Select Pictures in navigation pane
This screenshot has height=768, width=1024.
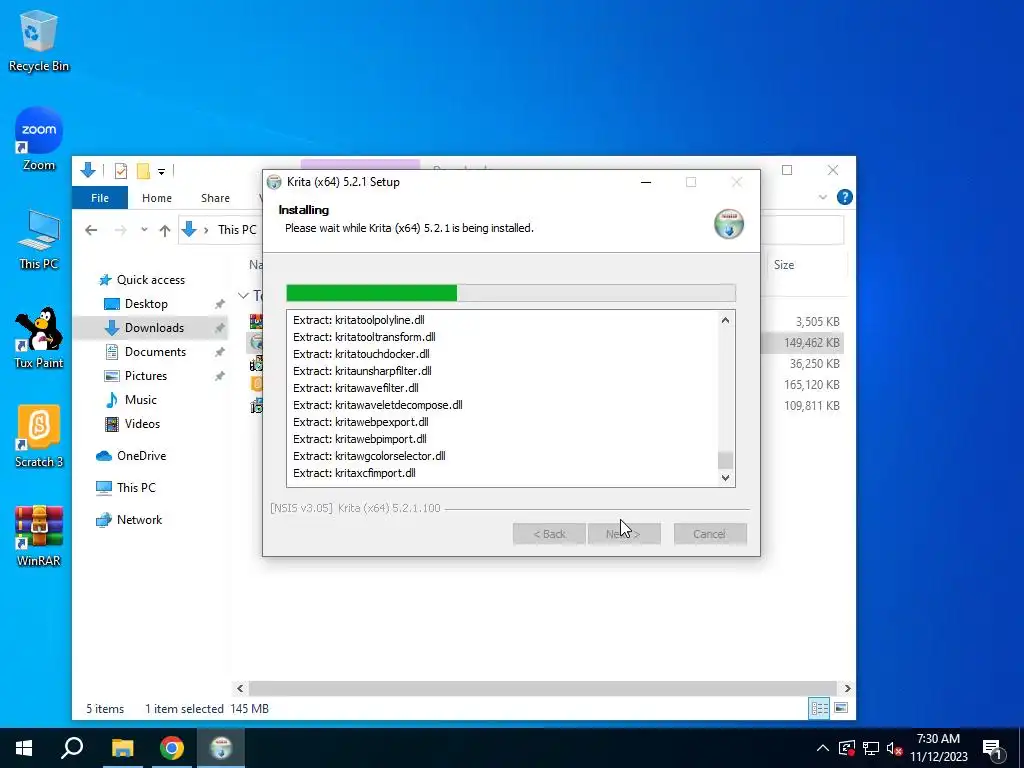[146, 376]
